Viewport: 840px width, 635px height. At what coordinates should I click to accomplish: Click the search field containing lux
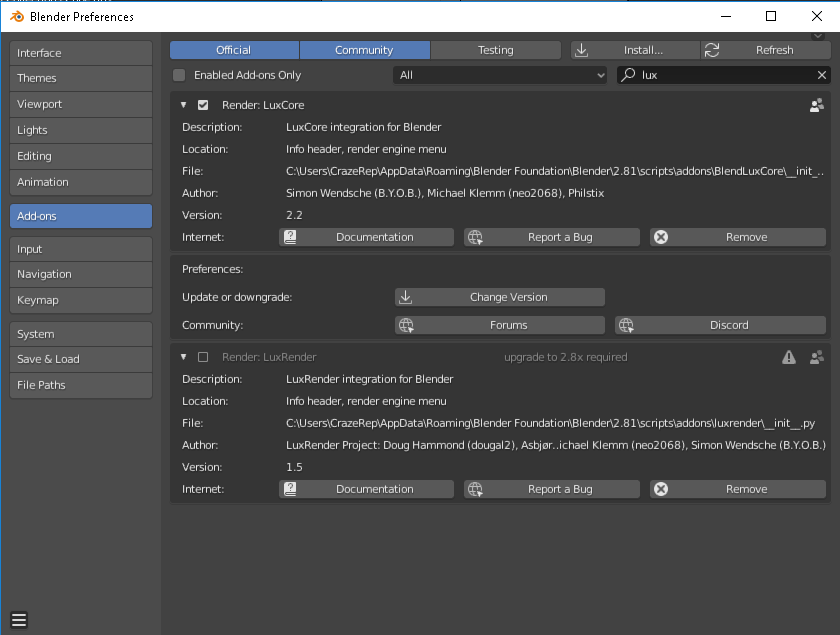724,75
